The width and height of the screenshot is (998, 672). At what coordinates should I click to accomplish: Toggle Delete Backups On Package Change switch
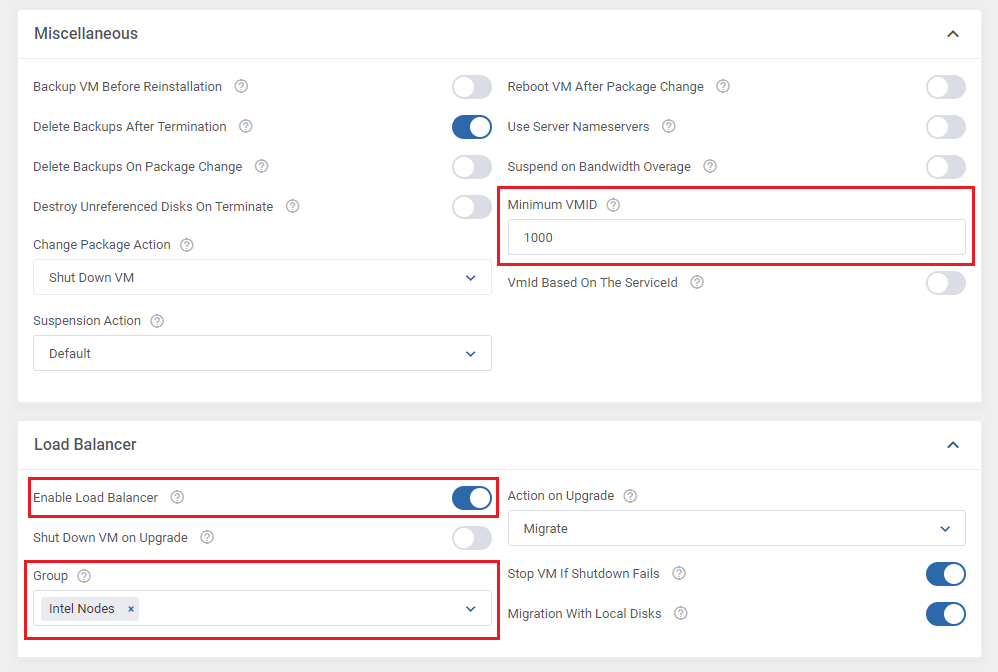(x=472, y=167)
